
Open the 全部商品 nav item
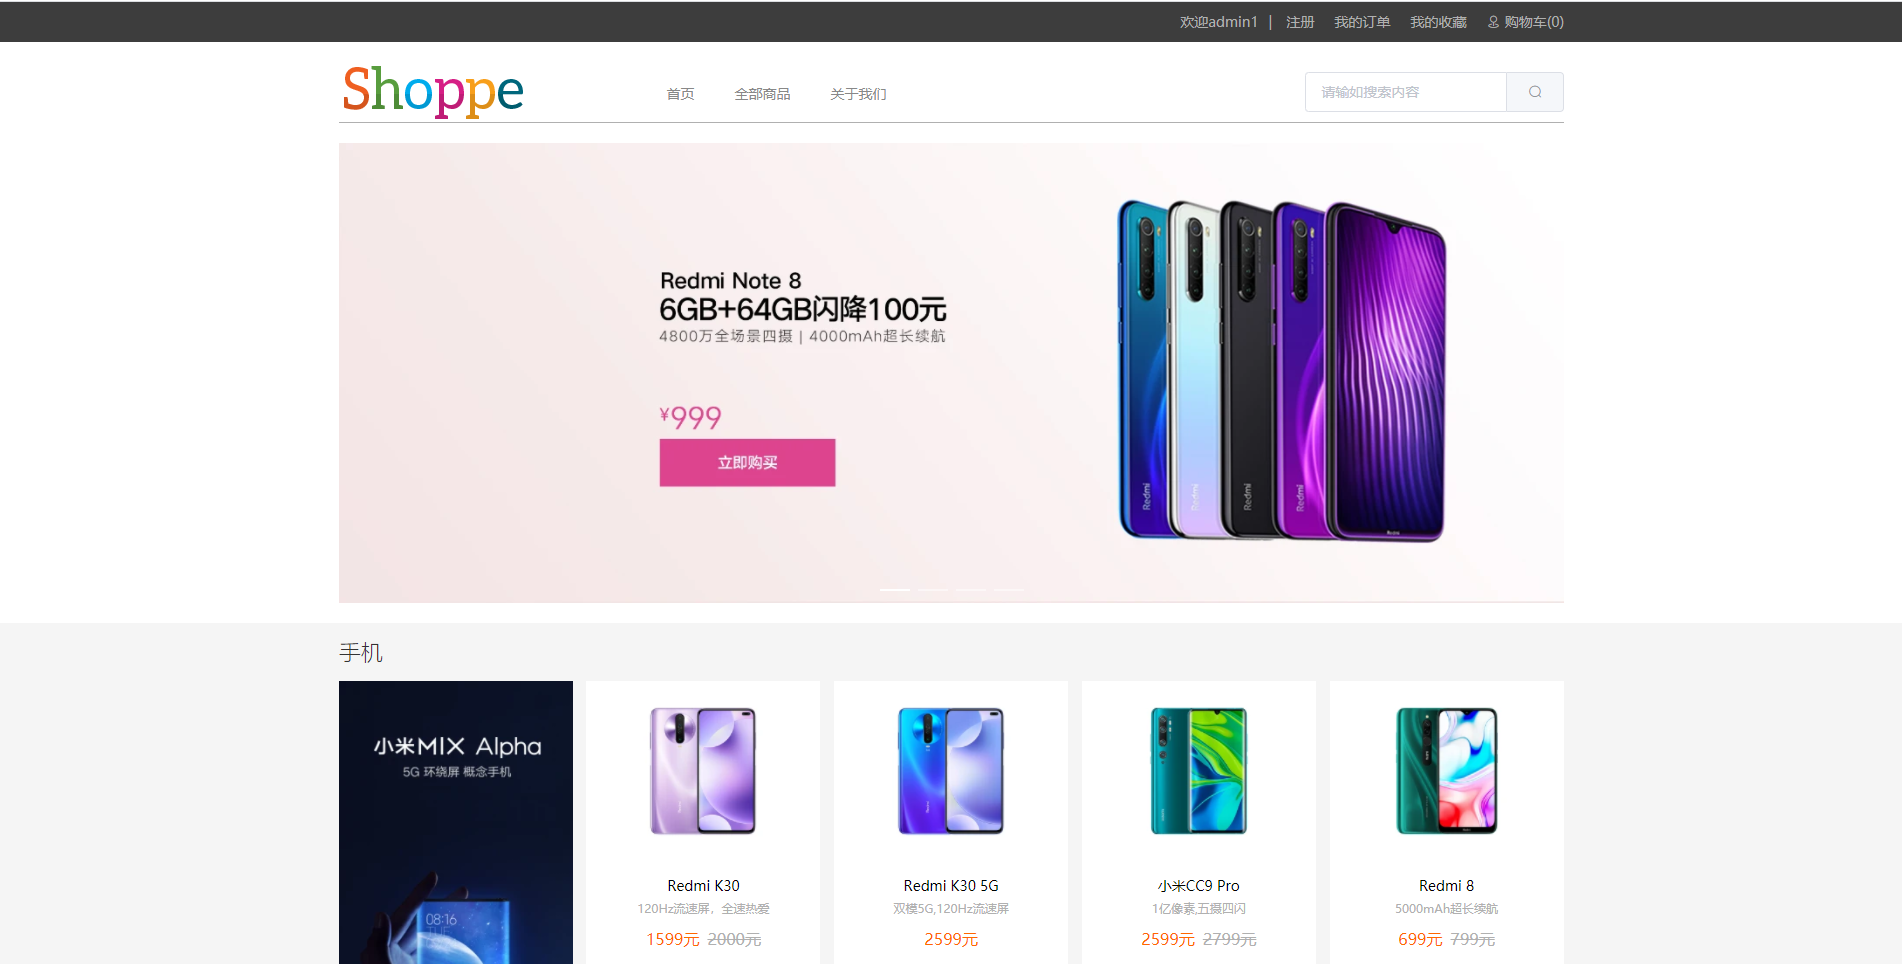[763, 94]
